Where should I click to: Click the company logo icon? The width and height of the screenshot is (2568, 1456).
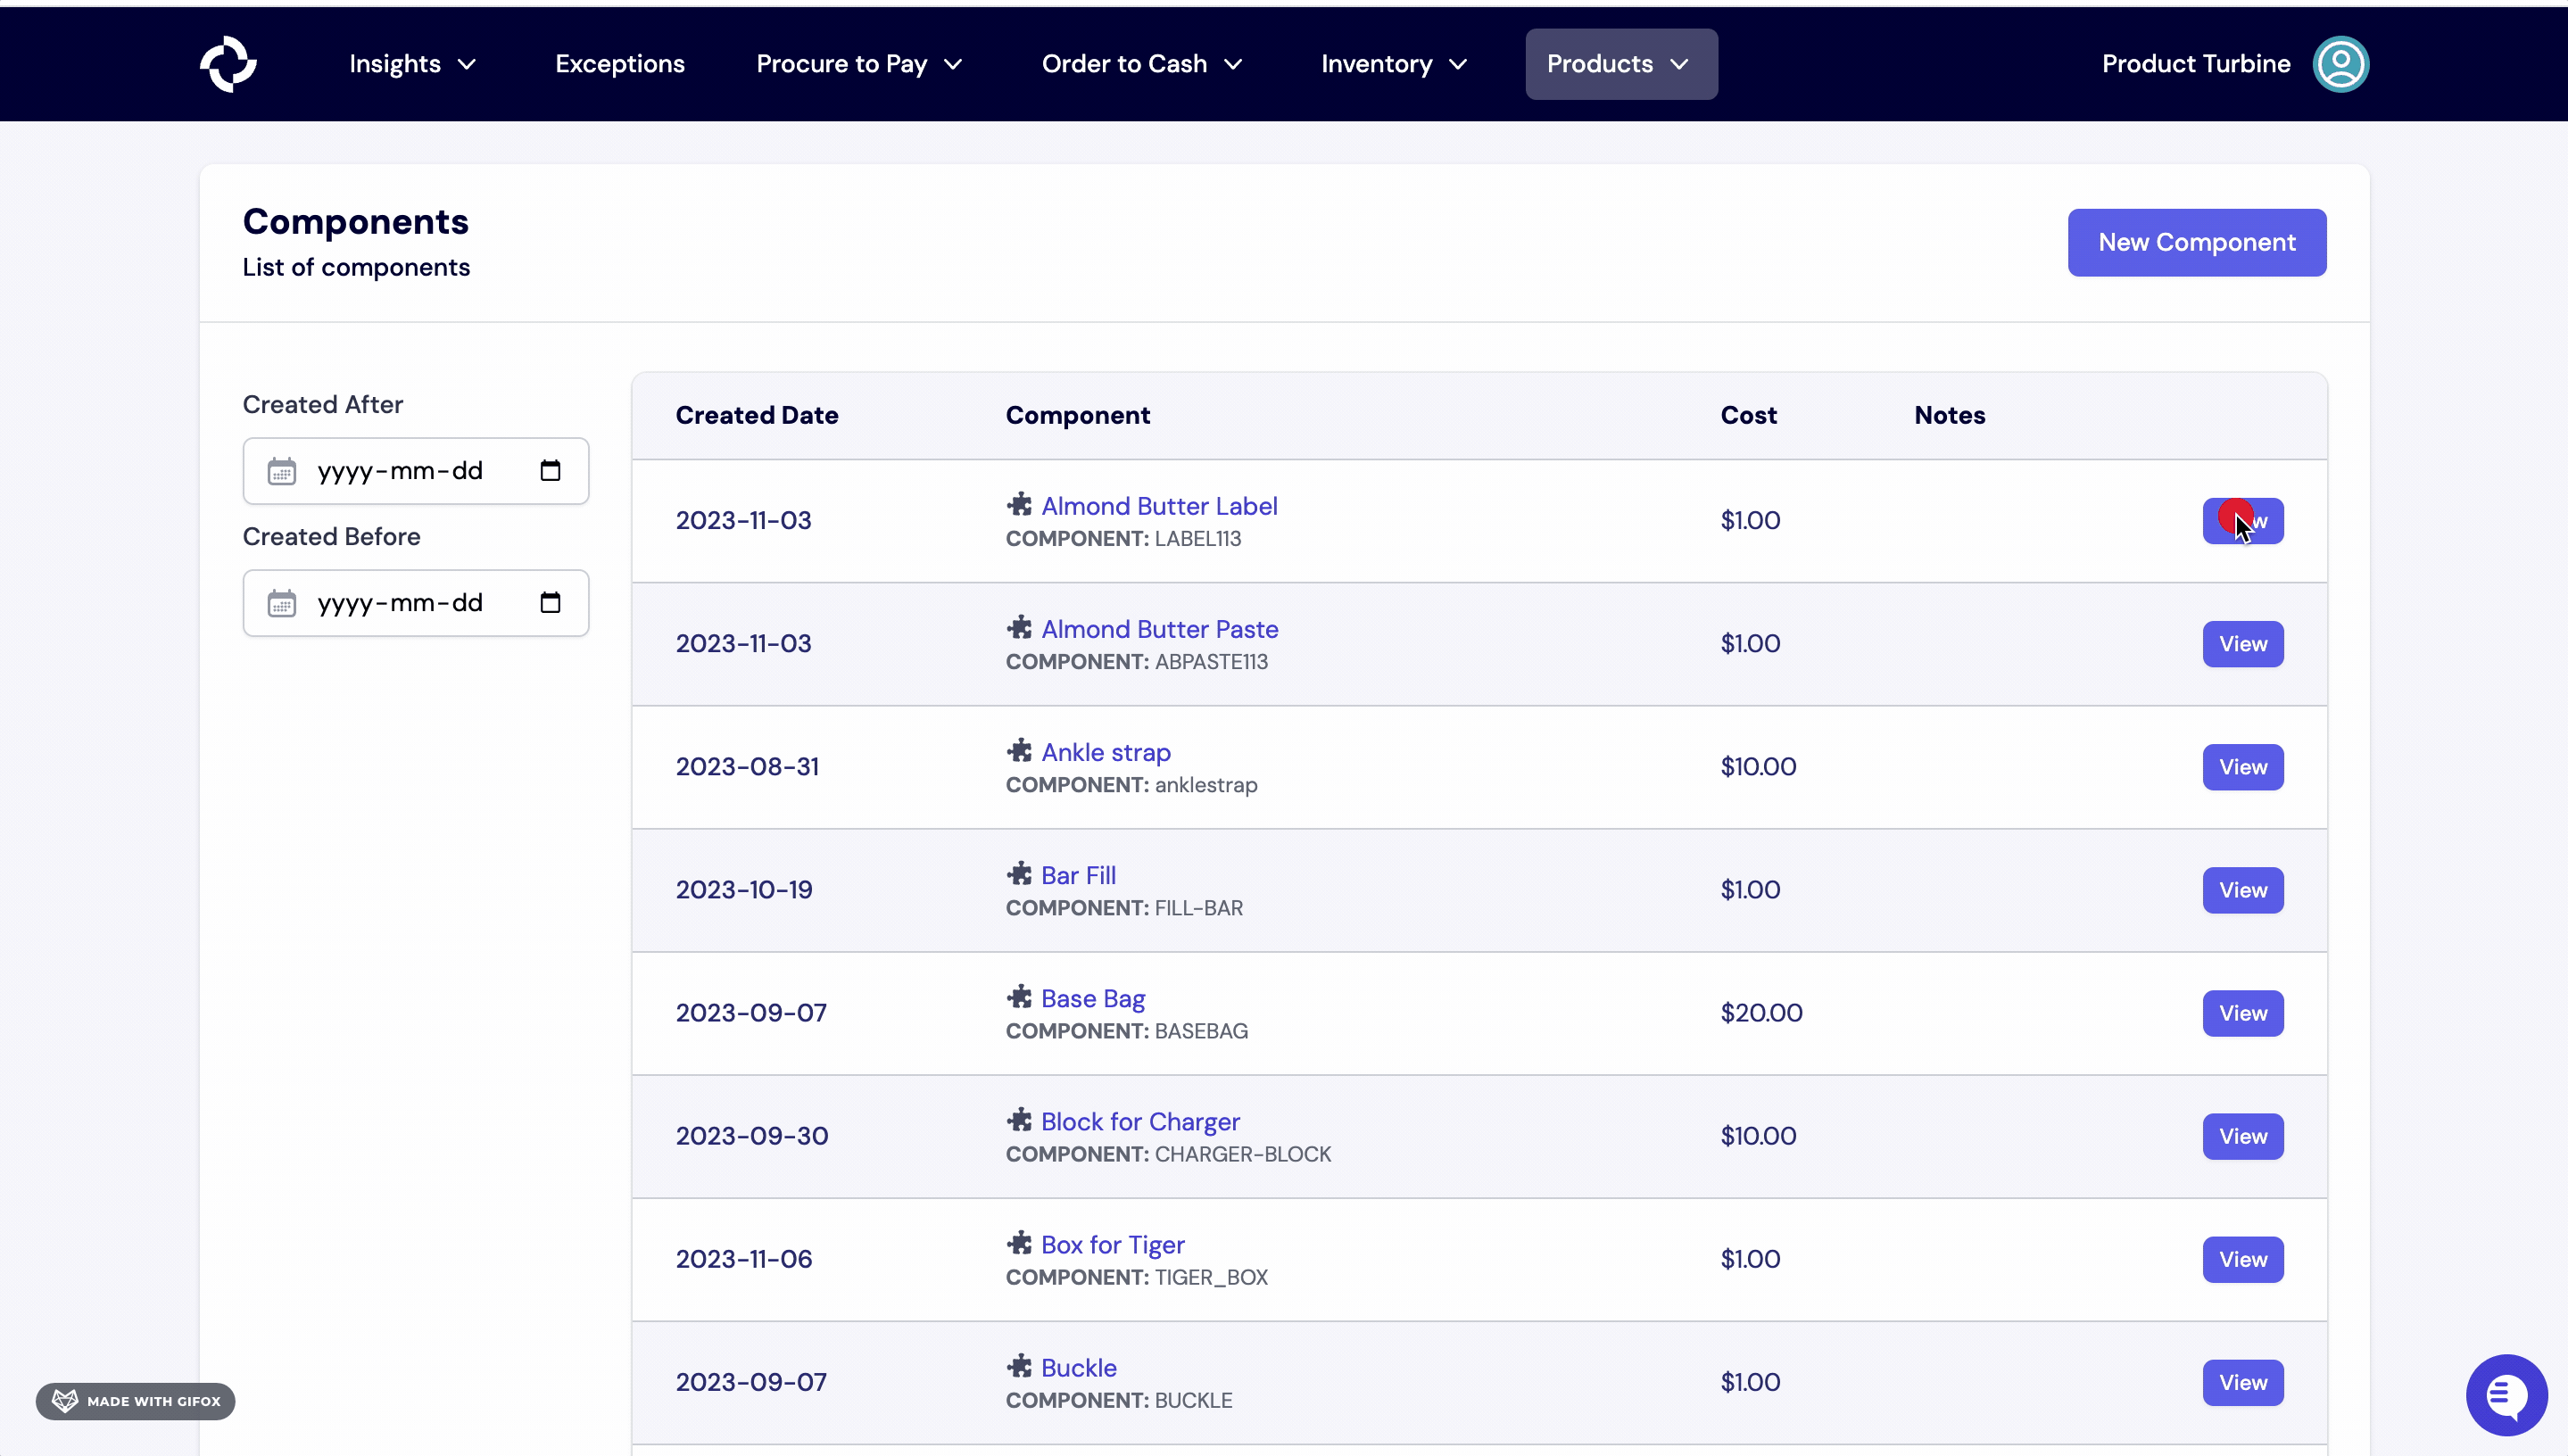[x=229, y=64]
